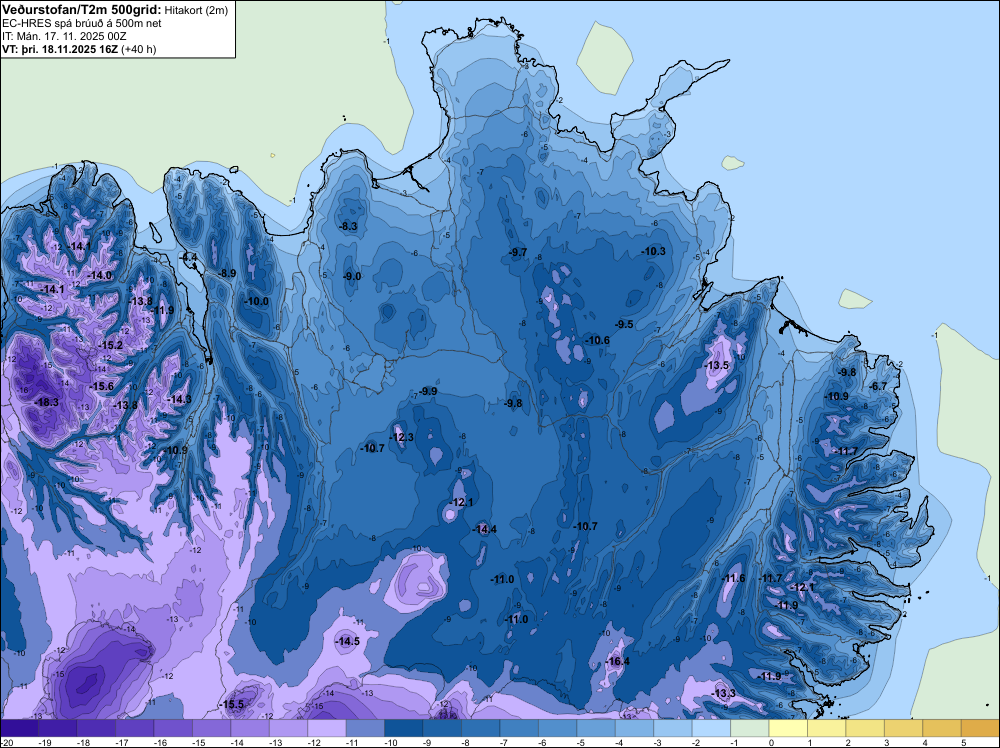Click the legend swatch between -19 and -18
1000x748 pixels.
point(57,728)
